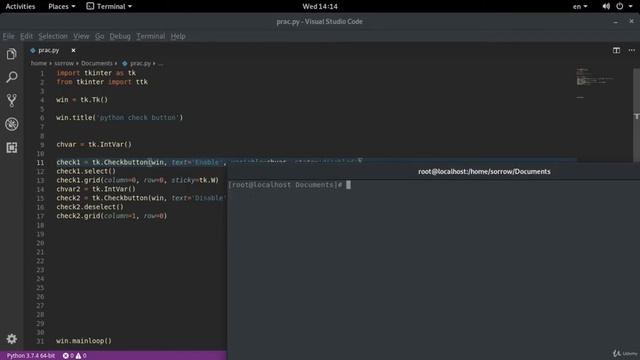Viewport: 640px width, 360px height.
Task: Click the volume icon in the top bar
Action: (x=606, y=6)
